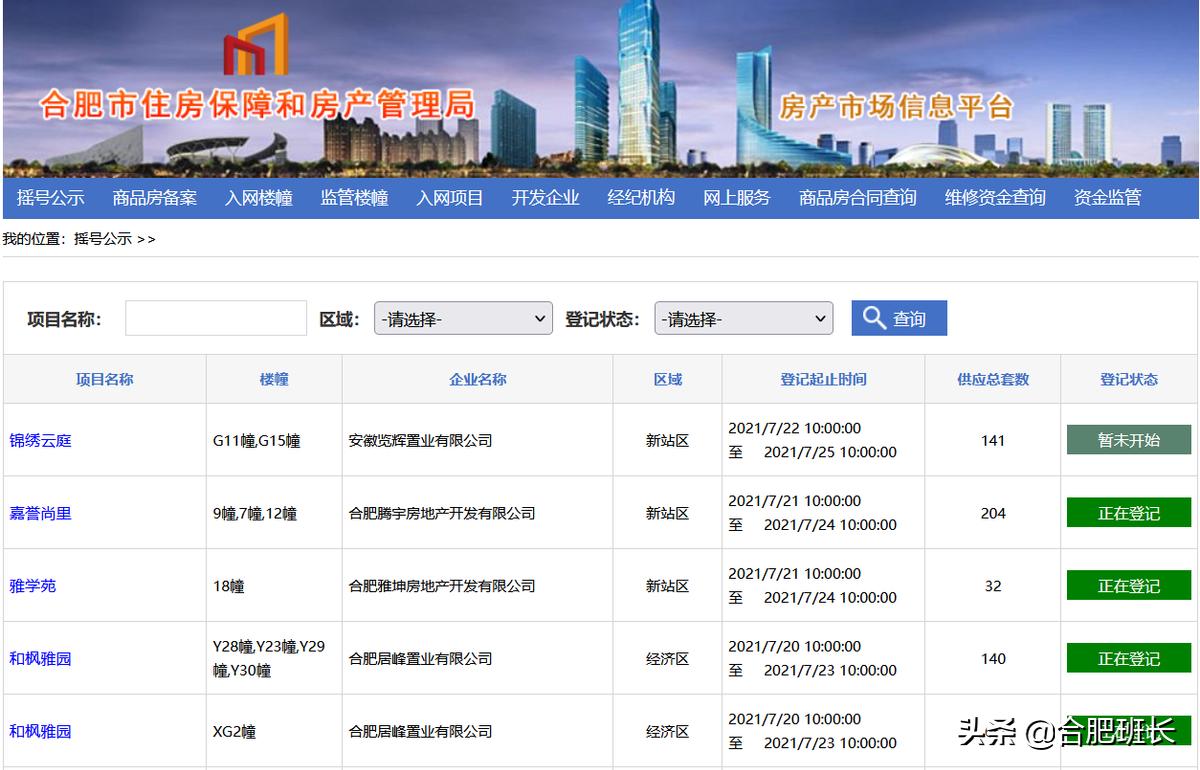Image resolution: width=1200 pixels, height=770 pixels.
Task: Click inside the 项目名称 input field
Action: [x=217, y=317]
